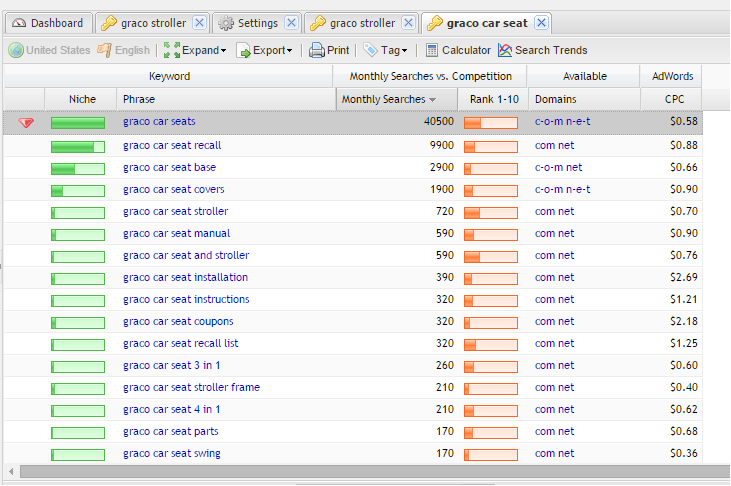Sort by the CPC column header
This screenshot has width=731, height=486.
coord(671,99)
